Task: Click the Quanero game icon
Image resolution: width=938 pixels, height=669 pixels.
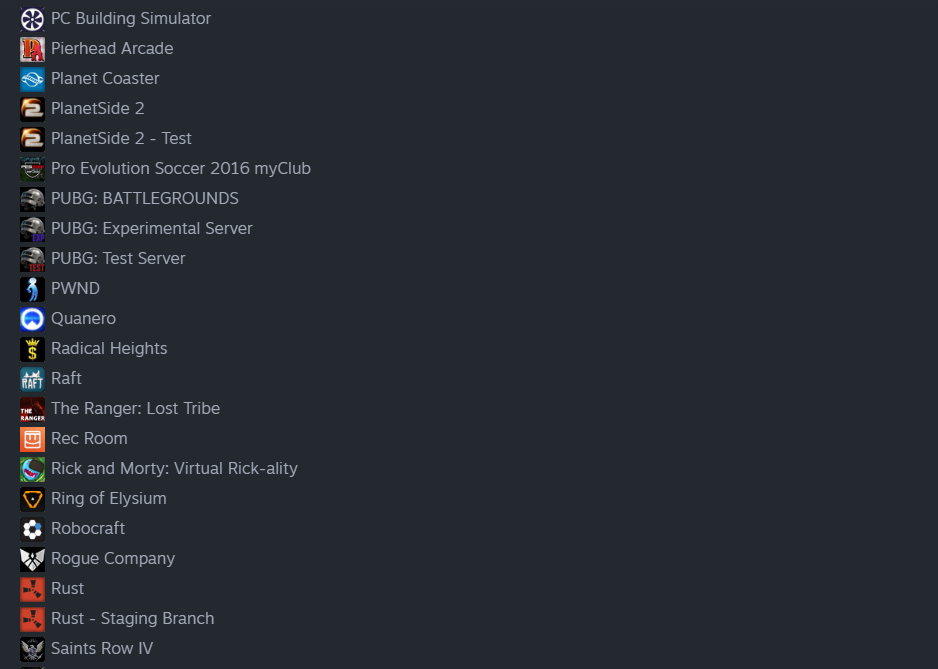Action: [32, 319]
